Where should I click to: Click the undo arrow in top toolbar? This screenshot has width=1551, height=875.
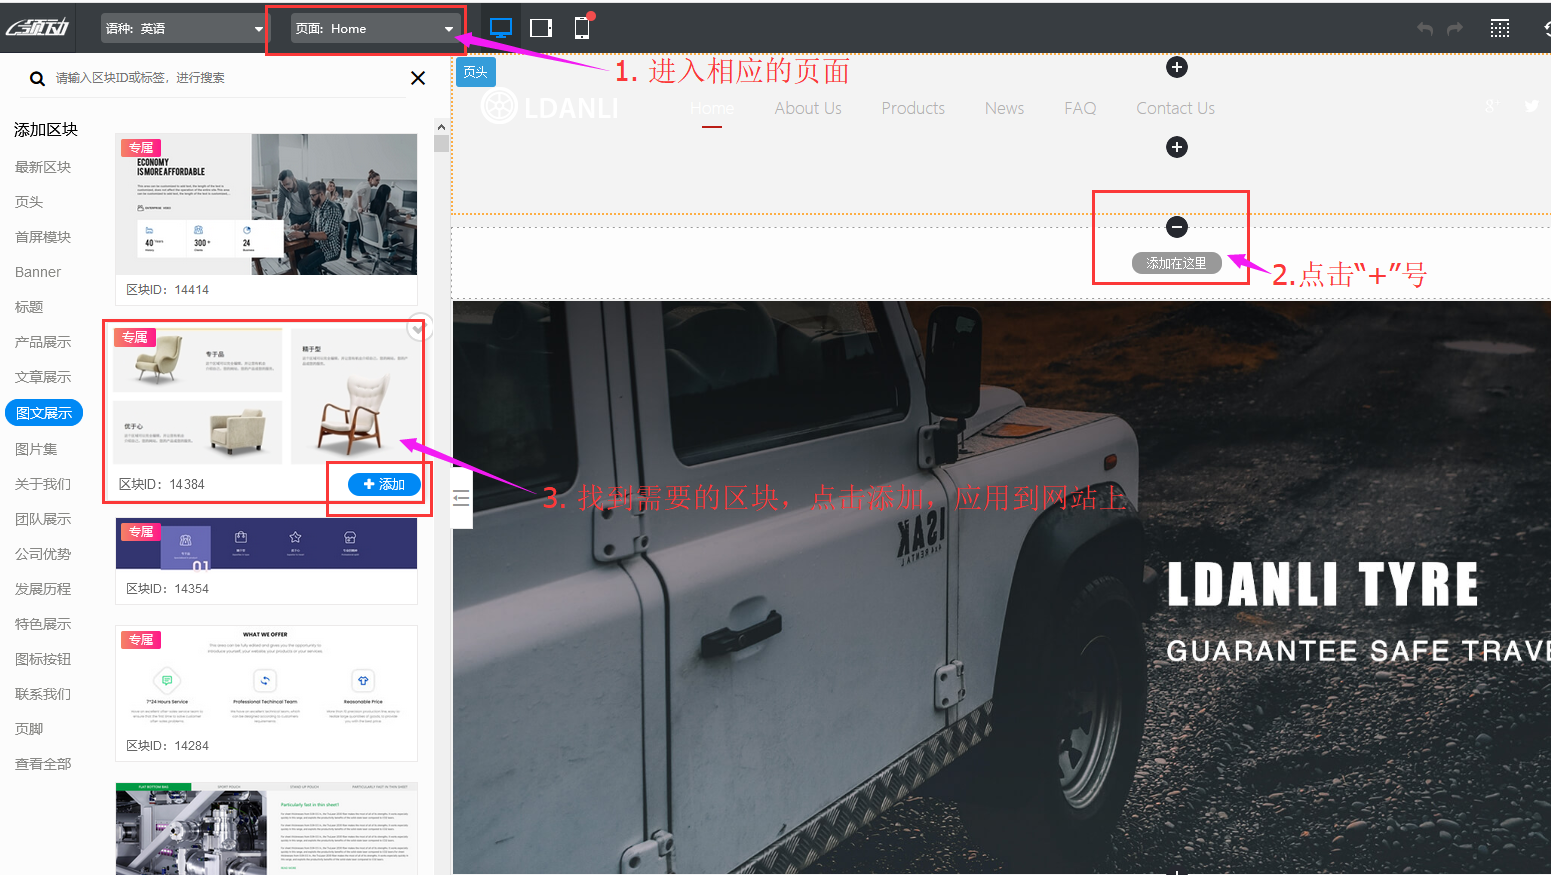[1425, 29]
